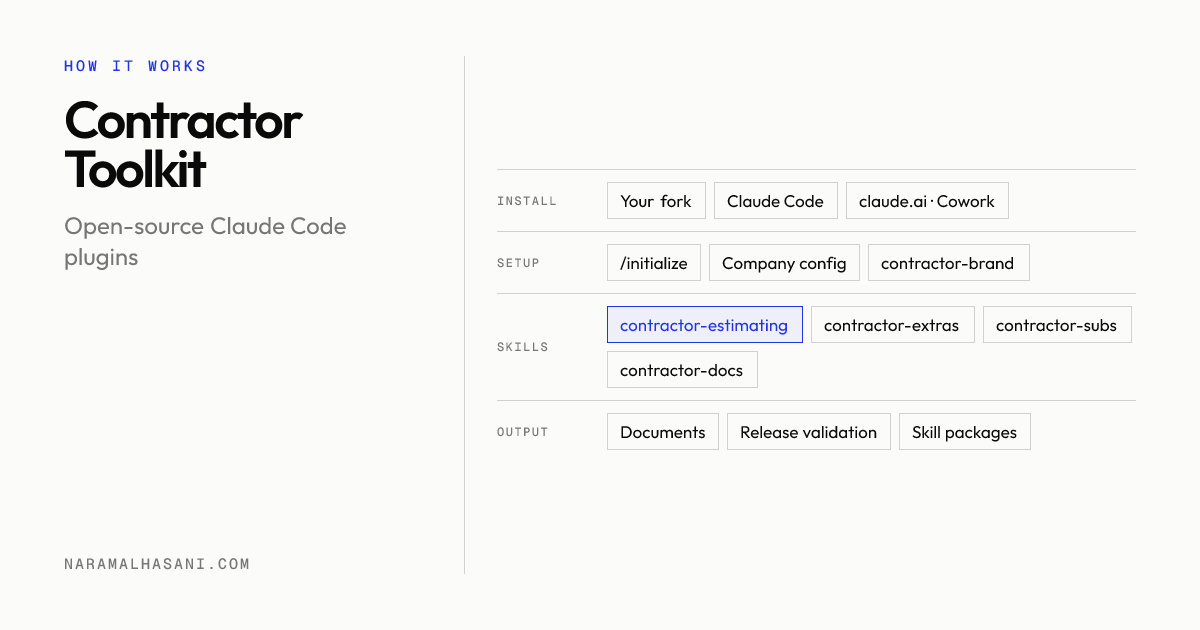Viewport: 1200px width, 630px height.
Task: Select the 'Skill packages' output chip
Action: (965, 432)
